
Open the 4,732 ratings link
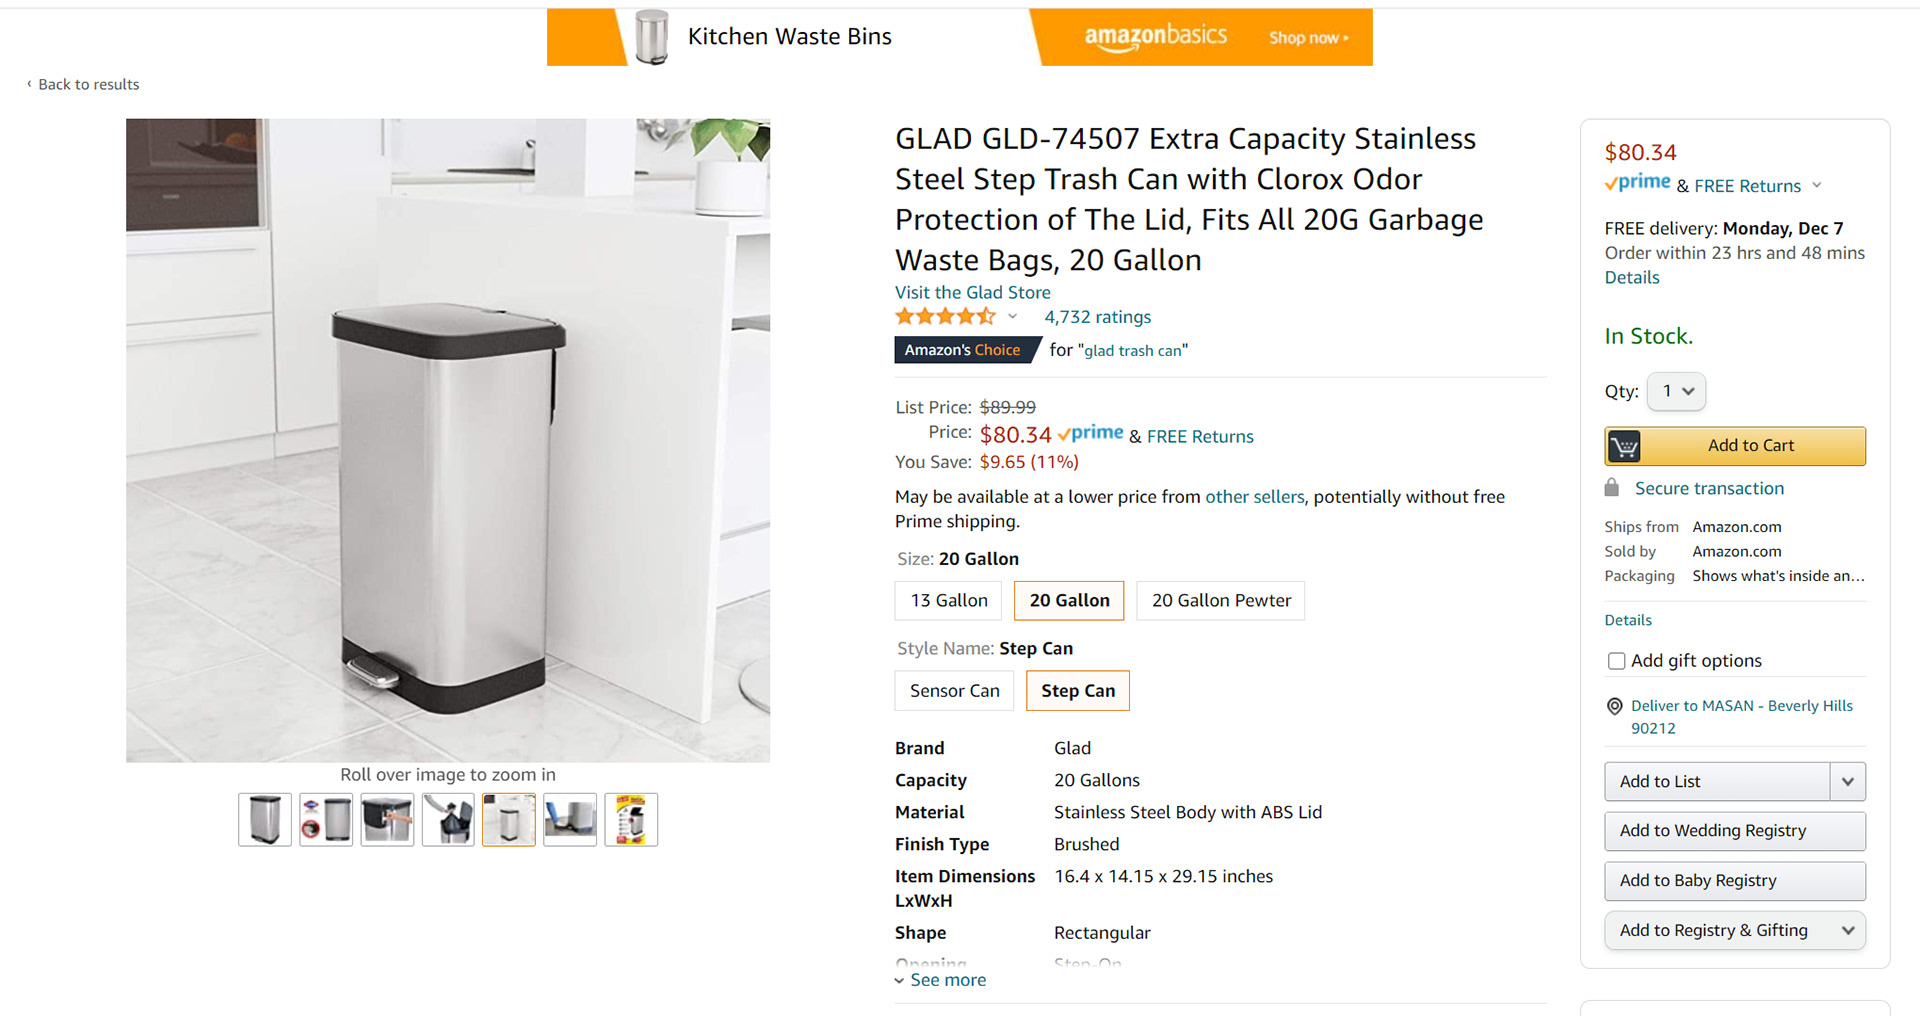coord(1097,317)
